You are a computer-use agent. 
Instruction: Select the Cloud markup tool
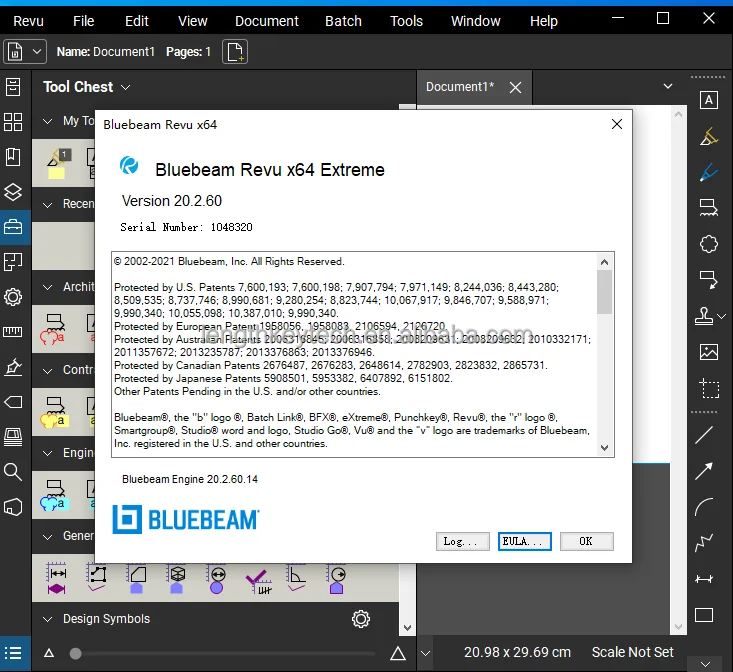pos(708,243)
